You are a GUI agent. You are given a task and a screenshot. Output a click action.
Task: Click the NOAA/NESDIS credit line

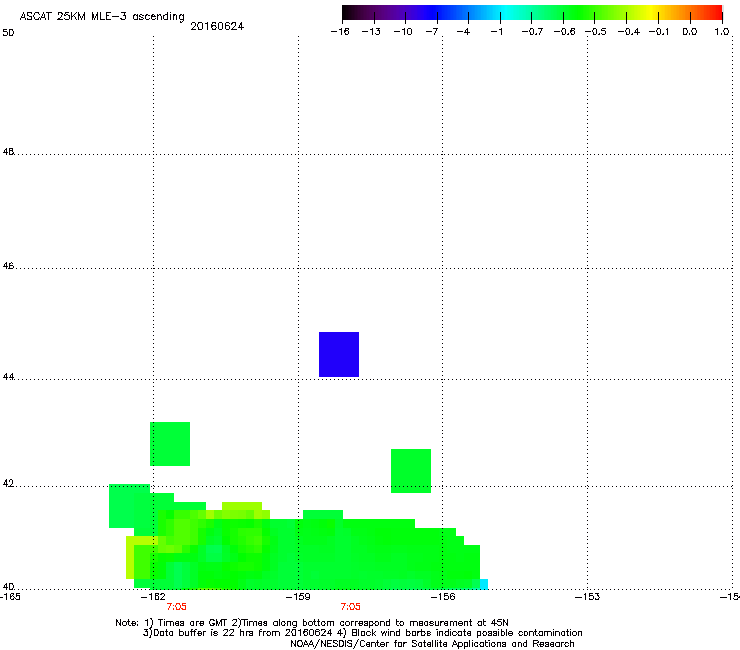point(432,644)
